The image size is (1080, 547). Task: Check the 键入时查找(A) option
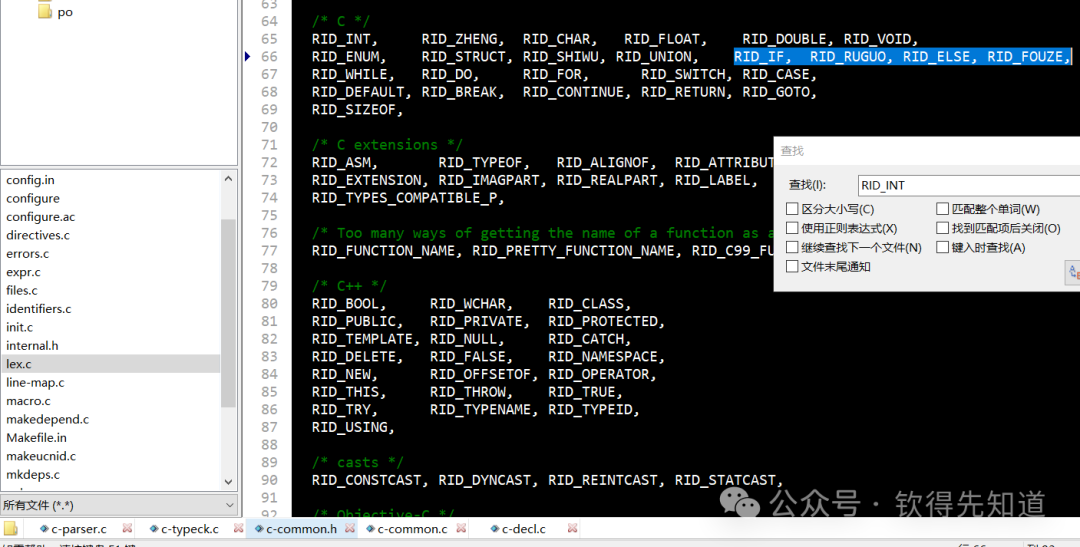point(942,247)
